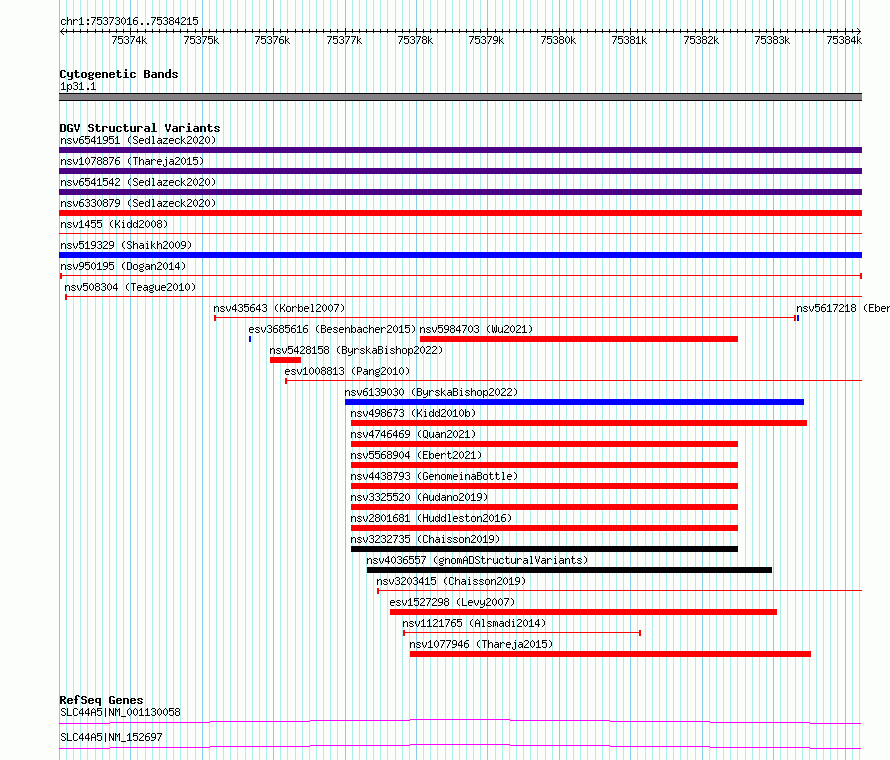Open the nsv6541951 Sedlazeck2020 purple variant
The image size is (890, 760).
pyautogui.click(x=460, y=150)
